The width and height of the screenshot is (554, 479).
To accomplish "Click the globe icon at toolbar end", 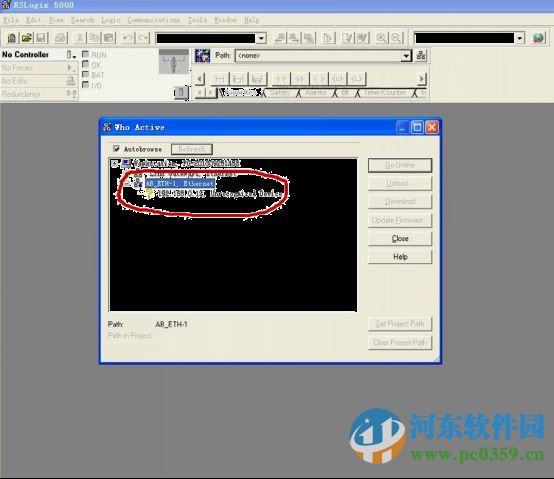I will pos(538,38).
